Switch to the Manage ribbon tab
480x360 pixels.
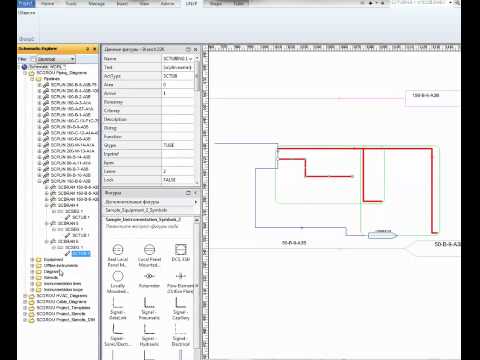coord(97,4)
